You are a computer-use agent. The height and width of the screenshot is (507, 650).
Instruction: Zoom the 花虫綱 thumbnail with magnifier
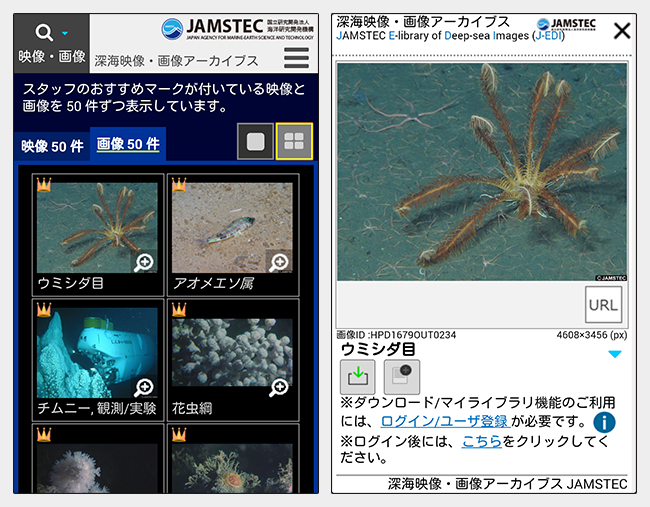279,388
